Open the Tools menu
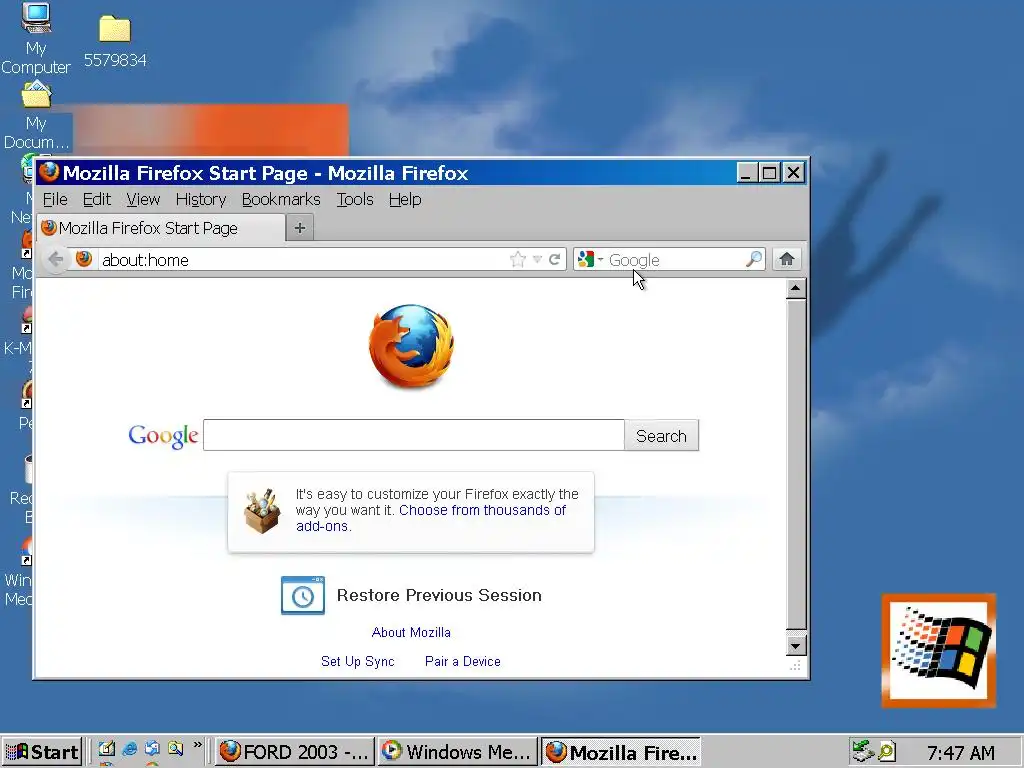The height and width of the screenshot is (768, 1024). pyautogui.click(x=355, y=199)
